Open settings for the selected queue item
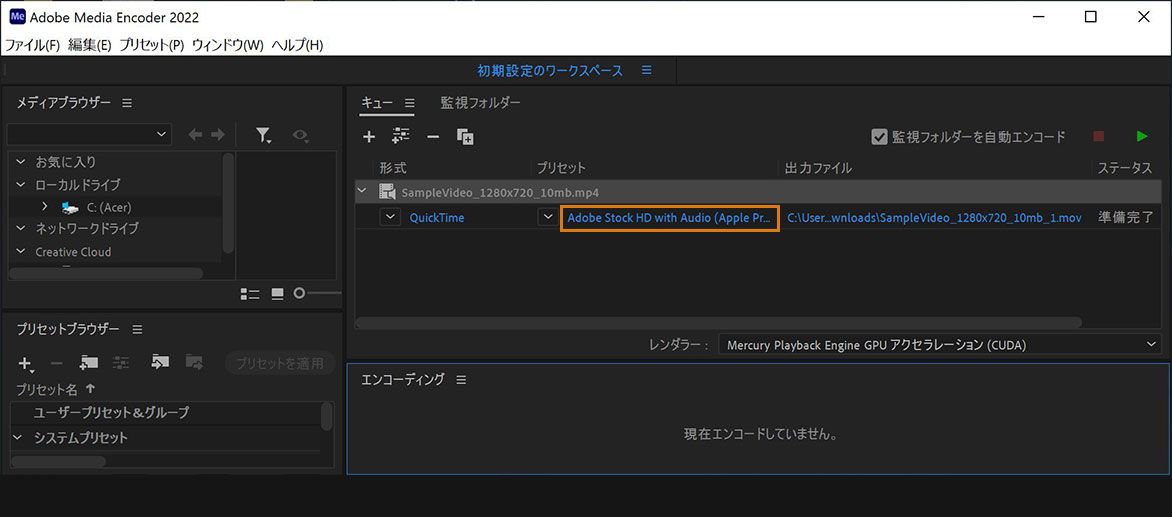This screenshot has width=1172, height=517. coord(401,136)
